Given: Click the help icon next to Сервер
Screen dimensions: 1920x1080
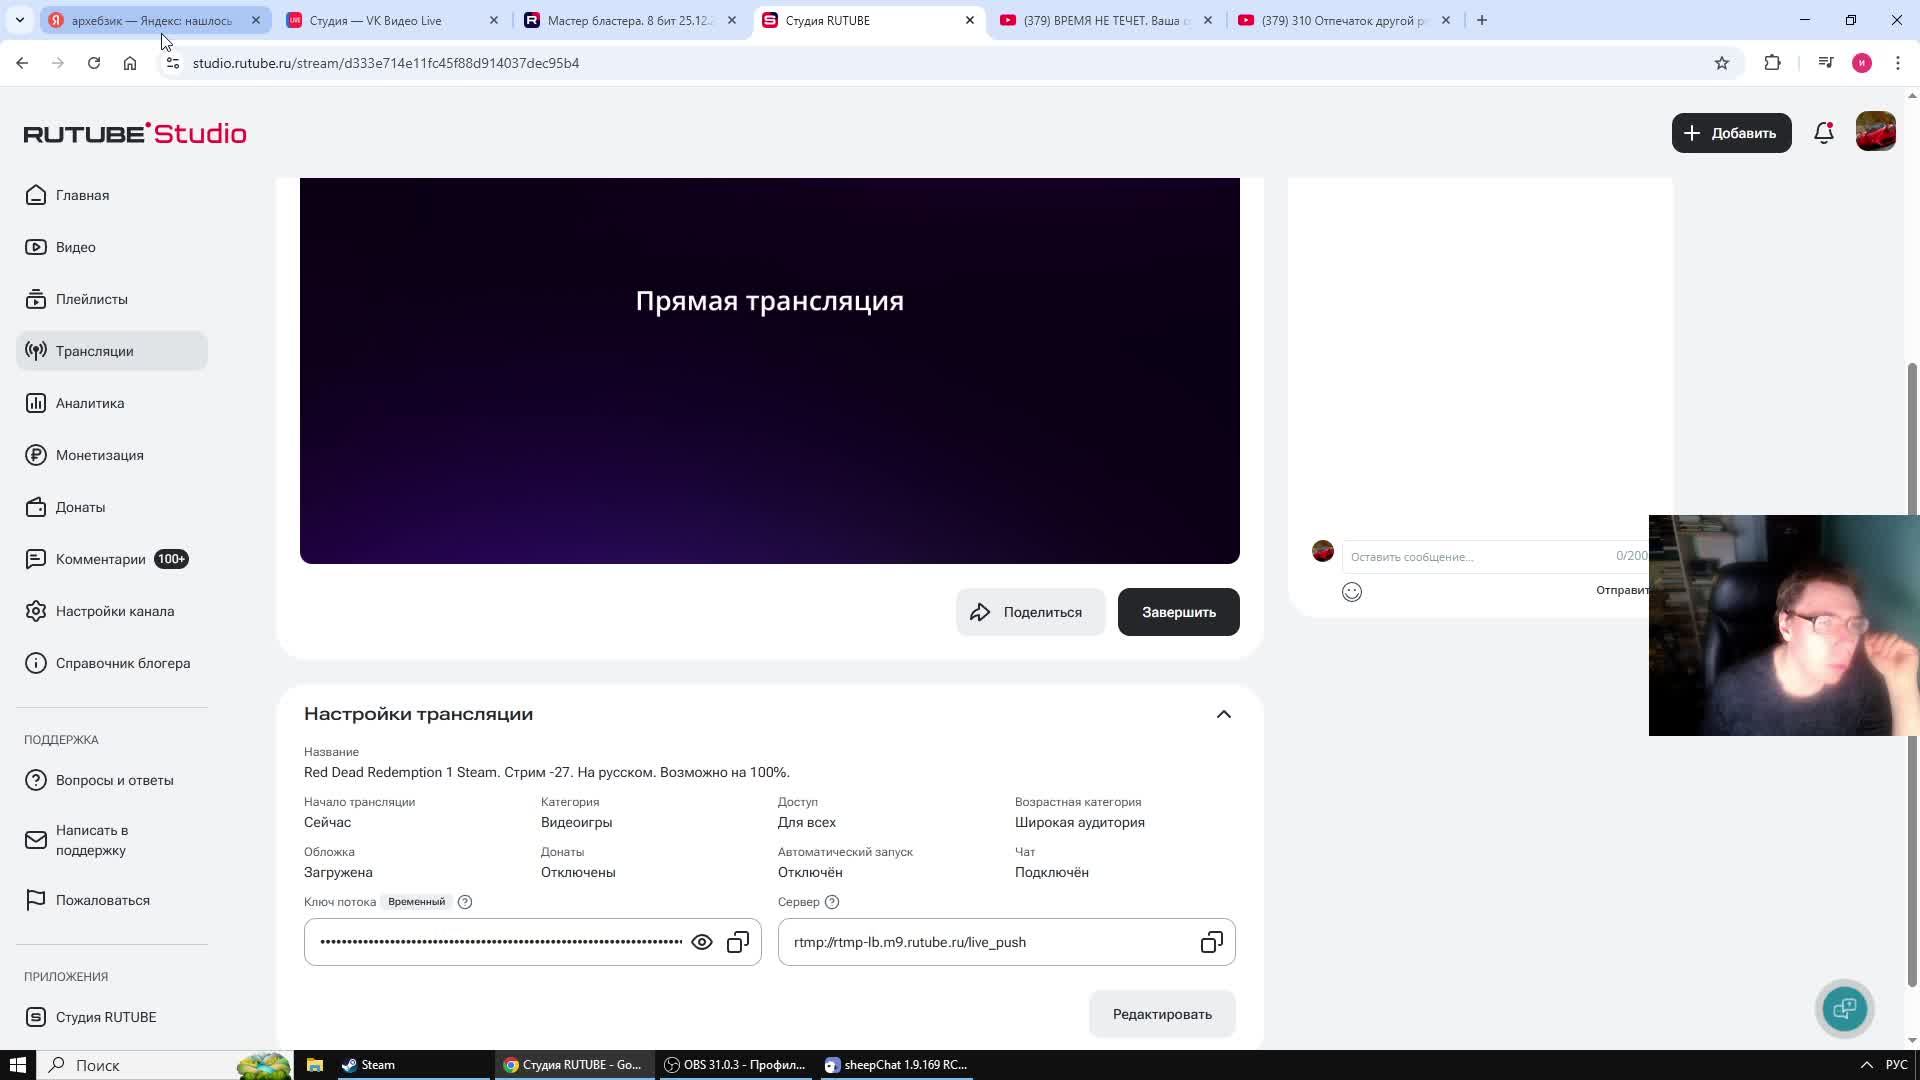Looking at the screenshot, I should (x=832, y=902).
